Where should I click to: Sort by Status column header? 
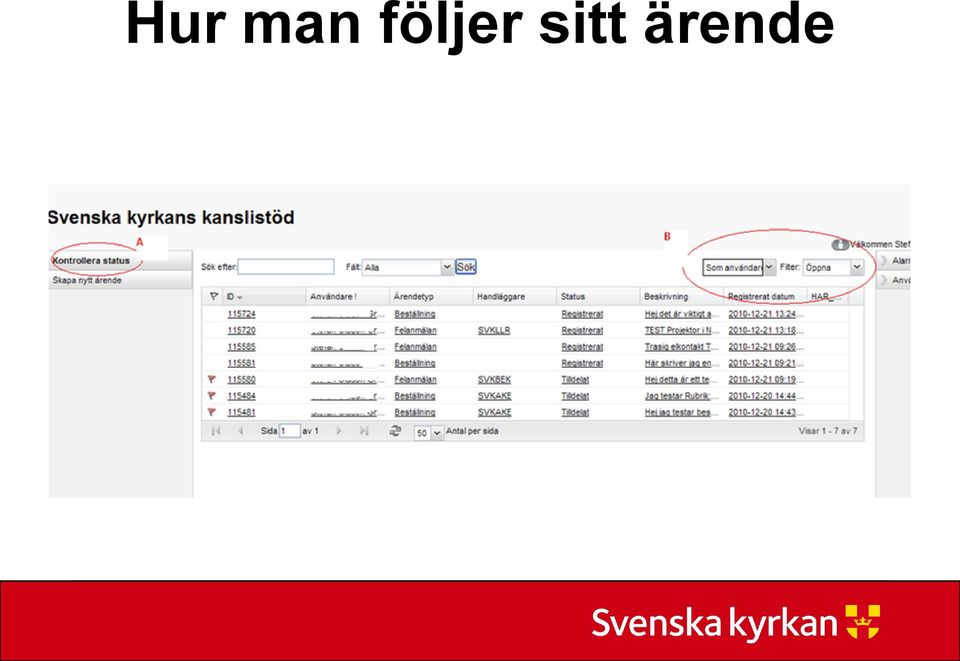pyautogui.click(x=598, y=296)
